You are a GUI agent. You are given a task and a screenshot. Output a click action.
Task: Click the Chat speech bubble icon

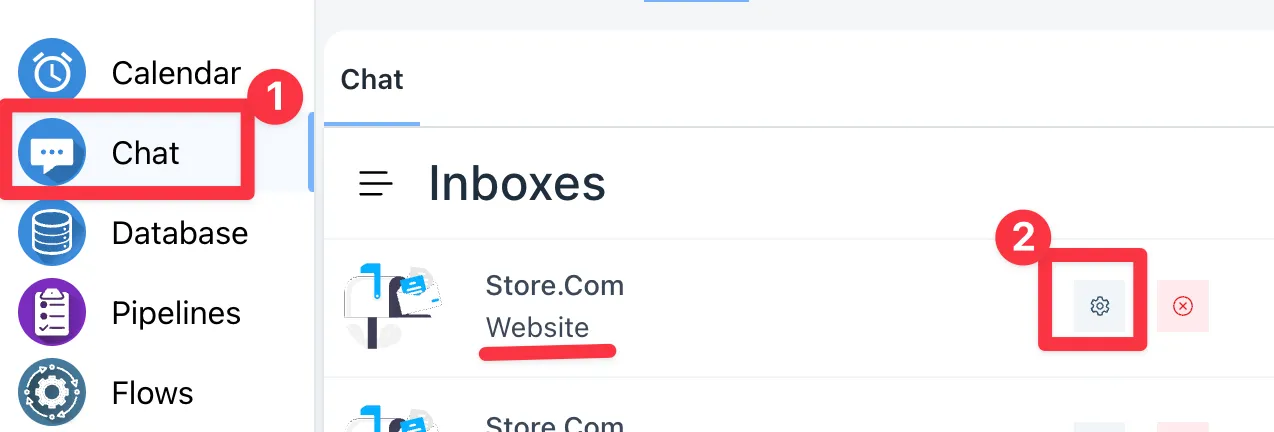pyautogui.click(x=52, y=152)
